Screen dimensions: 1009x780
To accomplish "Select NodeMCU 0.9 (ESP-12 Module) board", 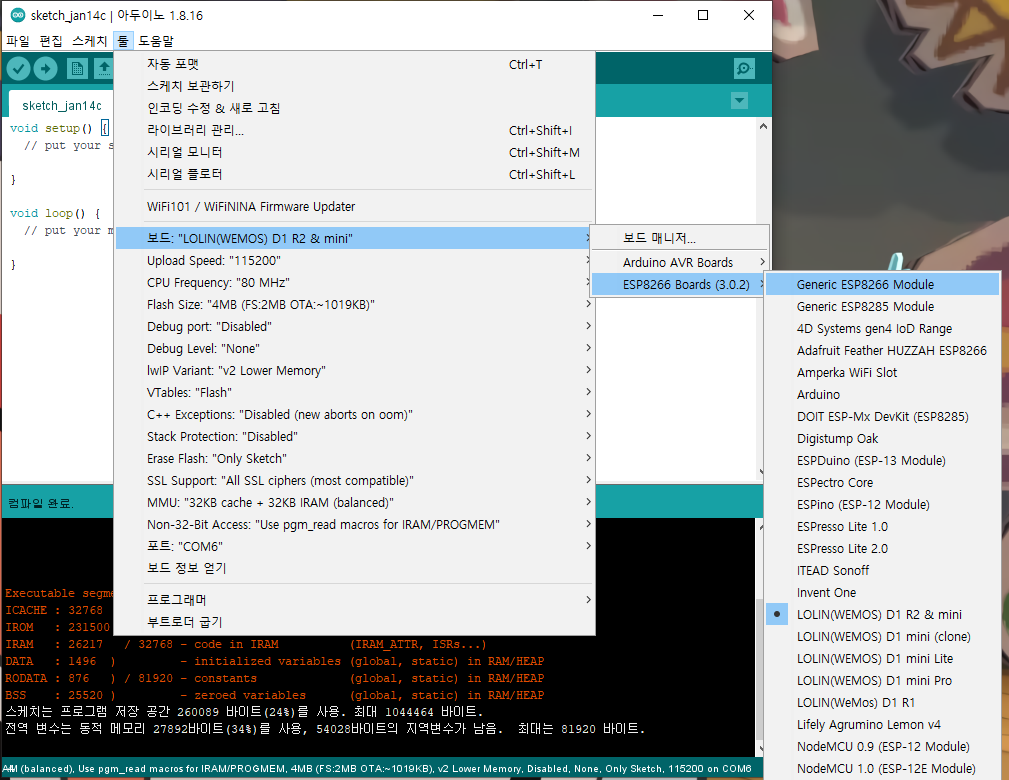I will tap(883, 747).
